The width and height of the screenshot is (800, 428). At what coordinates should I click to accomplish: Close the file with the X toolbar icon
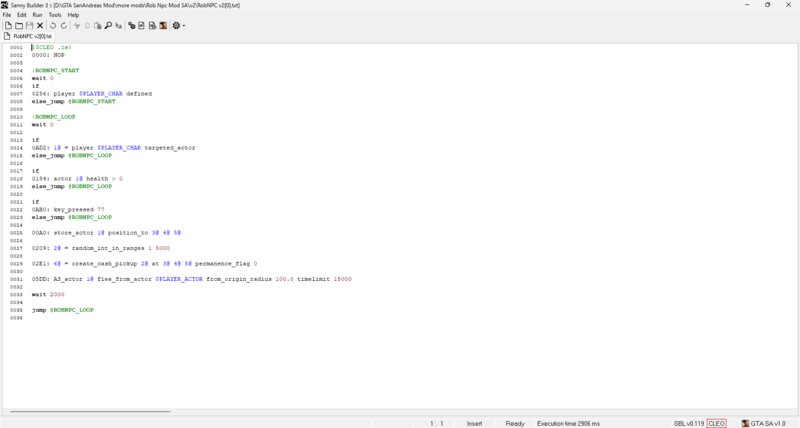[x=40, y=26]
